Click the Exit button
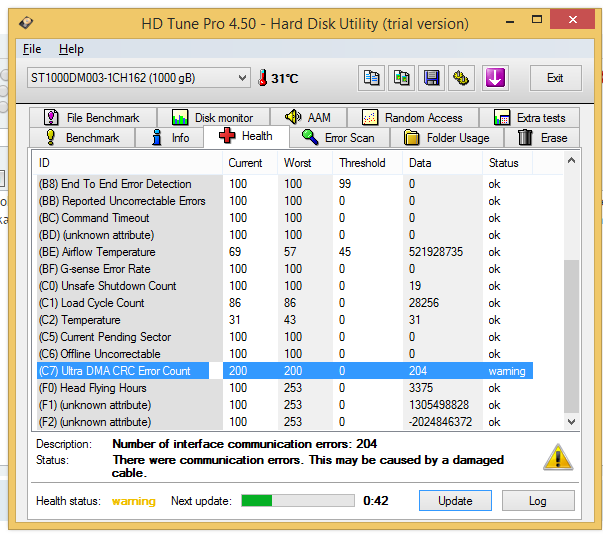This screenshot has width=603, height=537. tap(555, 78)
